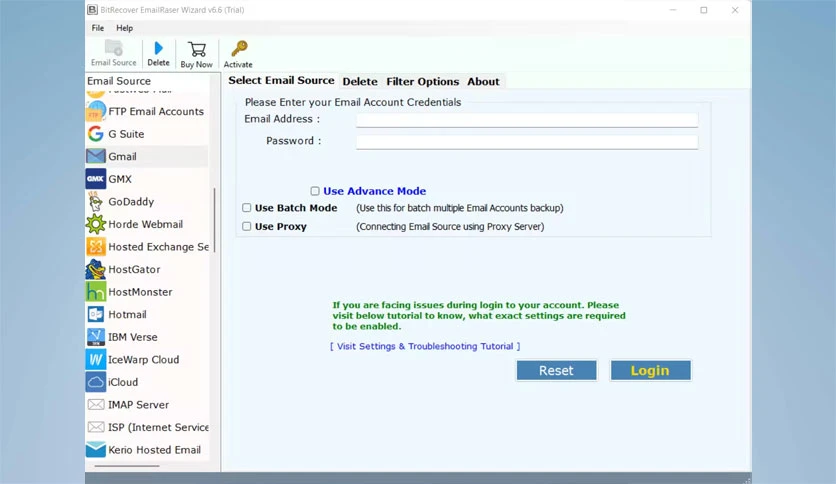Open Visit Settings & Troubleshooting Tutorial link
The height and width of the screenshot is (484, 836).
pyautogui.click(x=425, y=346)
